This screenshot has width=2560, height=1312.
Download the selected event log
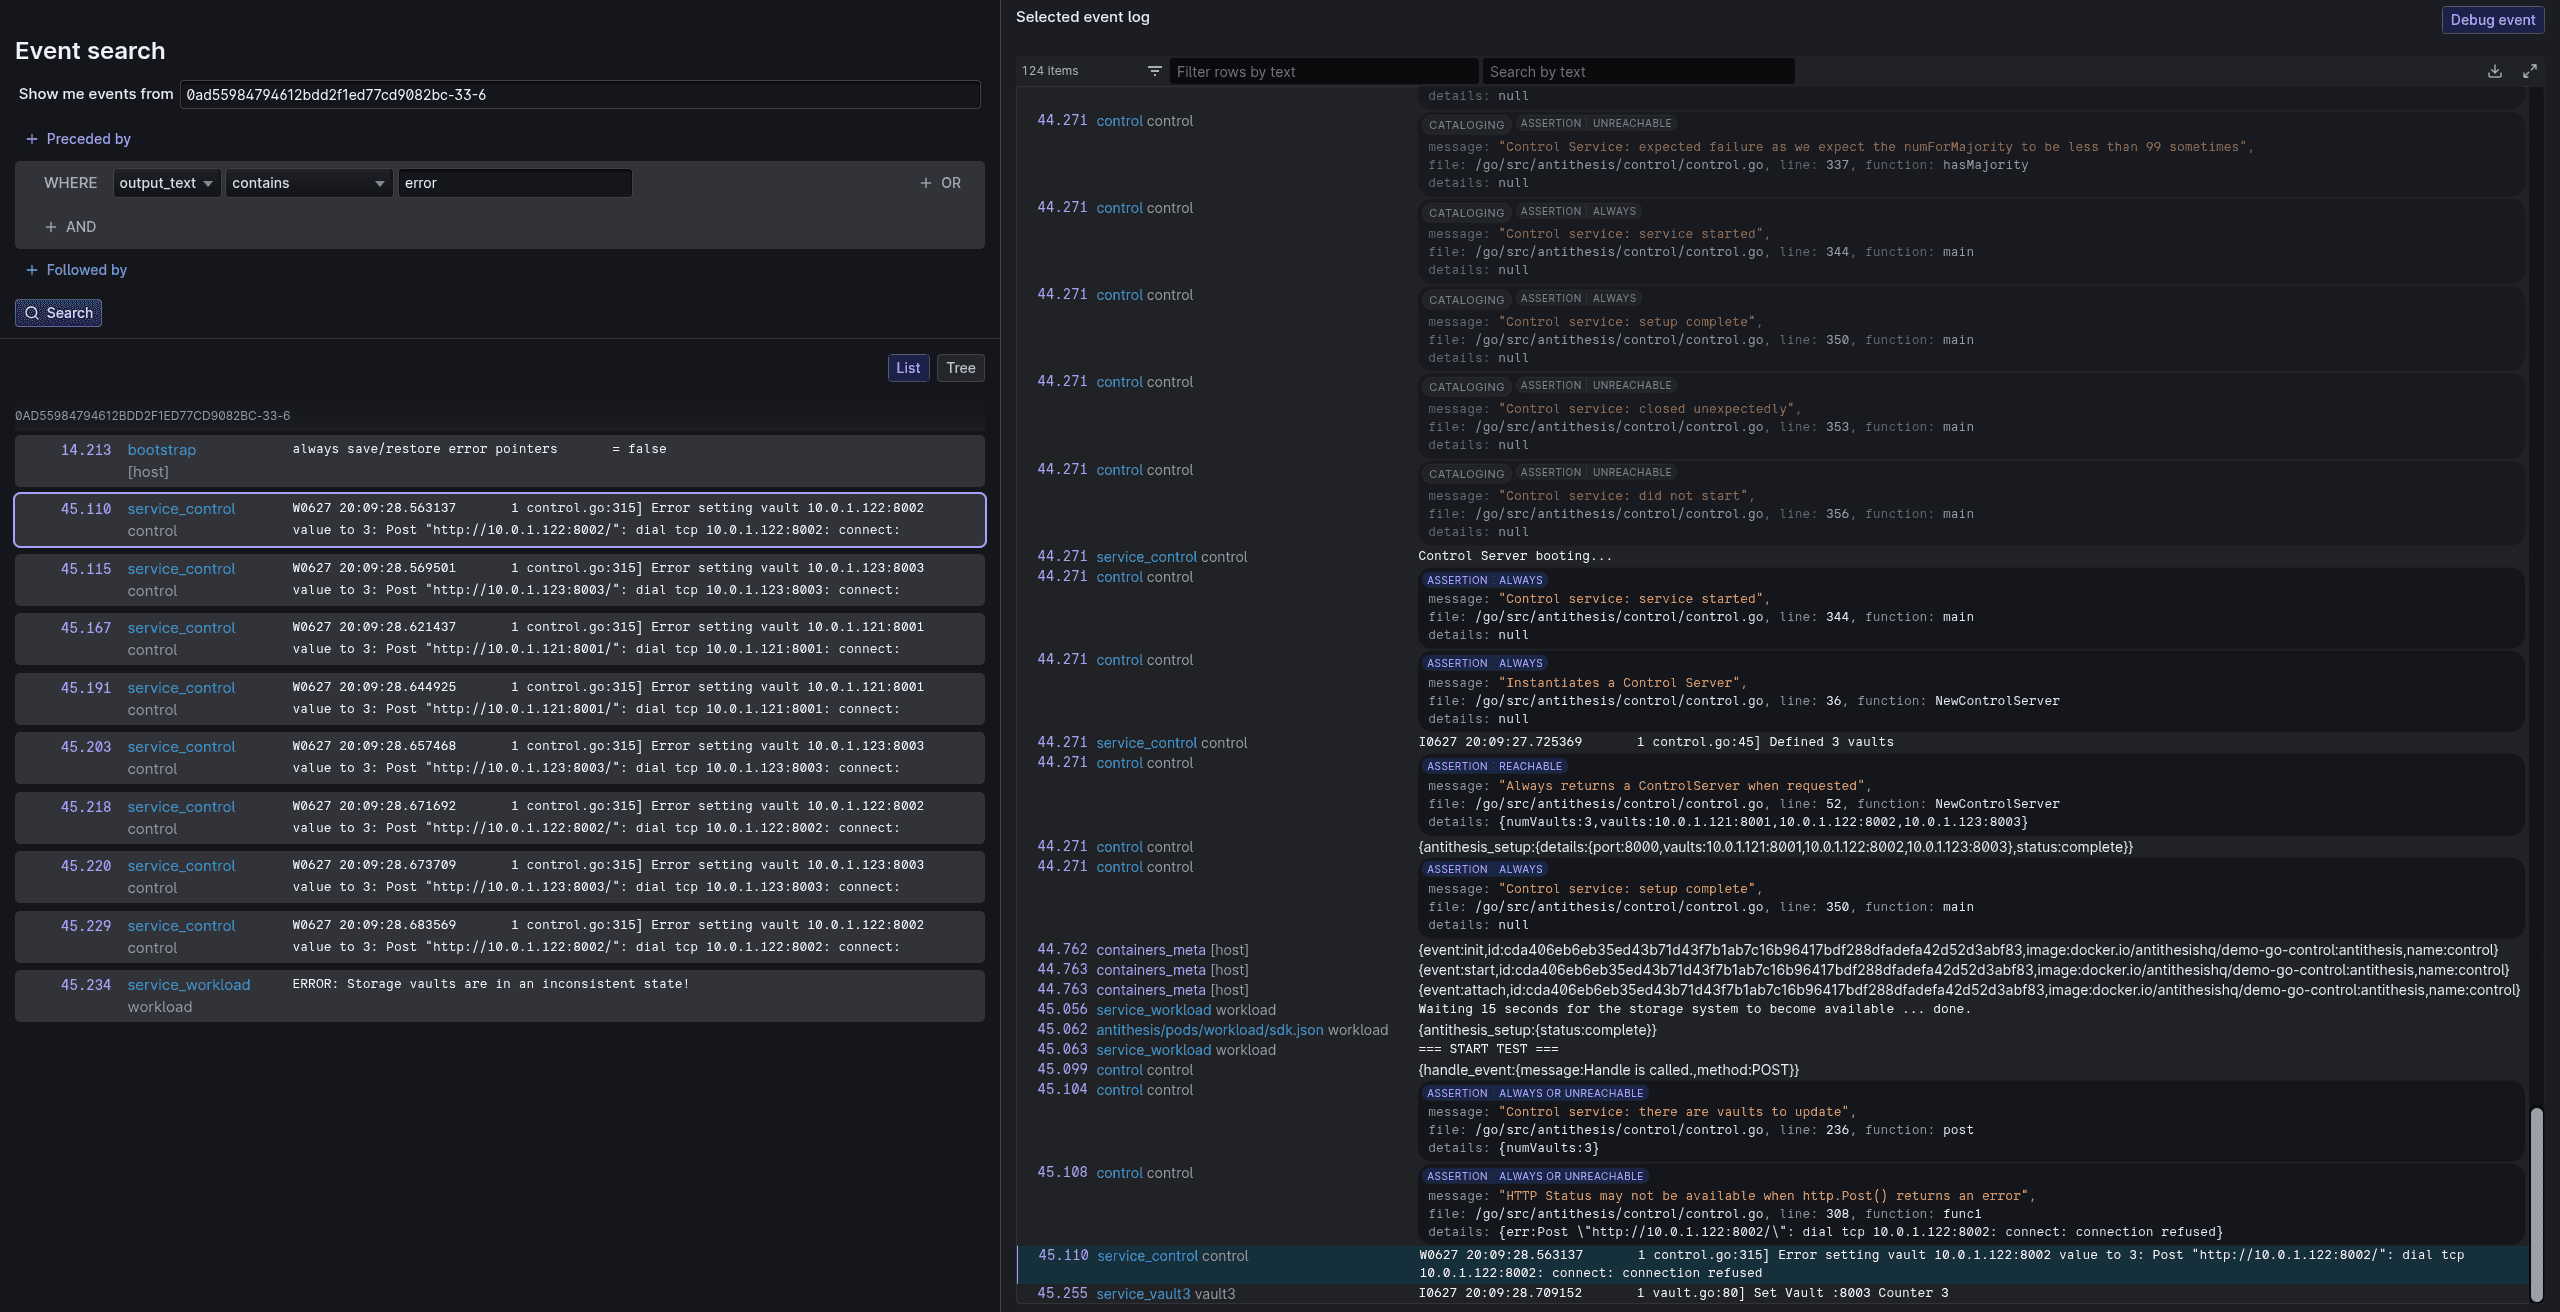click(x=2495, y=71)
